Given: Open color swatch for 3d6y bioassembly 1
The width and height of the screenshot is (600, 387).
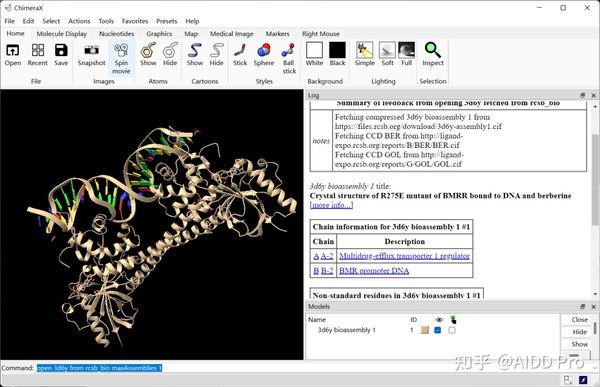Looking at the screenshot, I should pyautogui.click(x=424, y=330).
